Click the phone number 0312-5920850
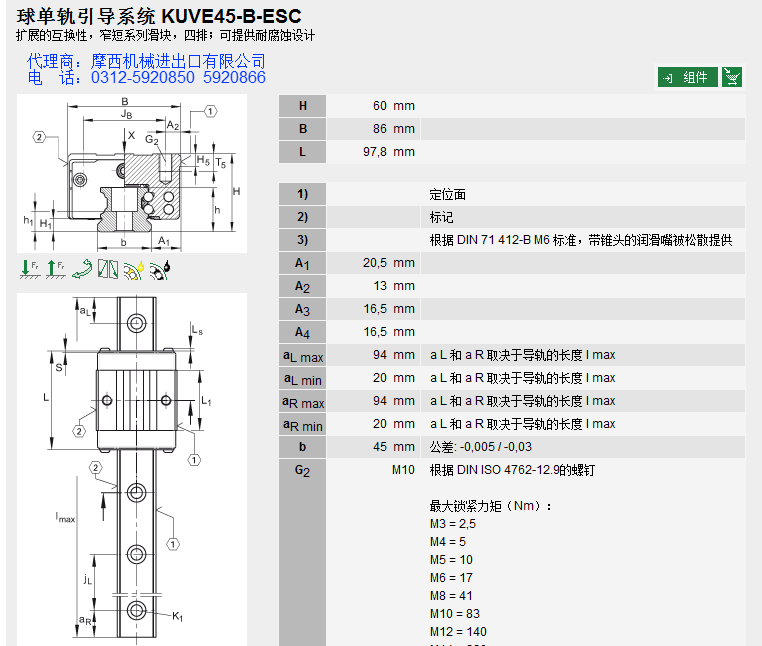 (142, 78)
